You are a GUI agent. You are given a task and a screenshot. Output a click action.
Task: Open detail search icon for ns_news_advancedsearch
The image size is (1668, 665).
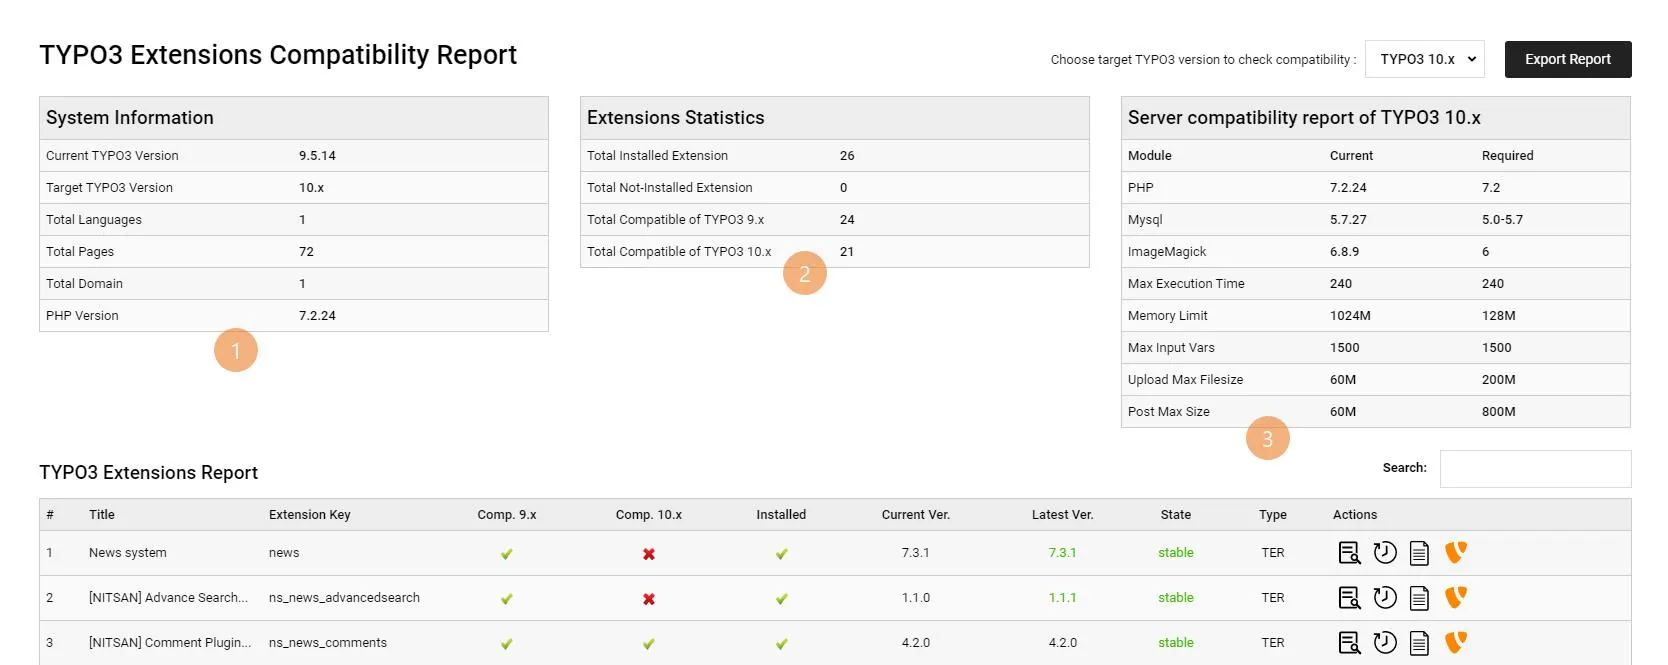(1349, 598)
